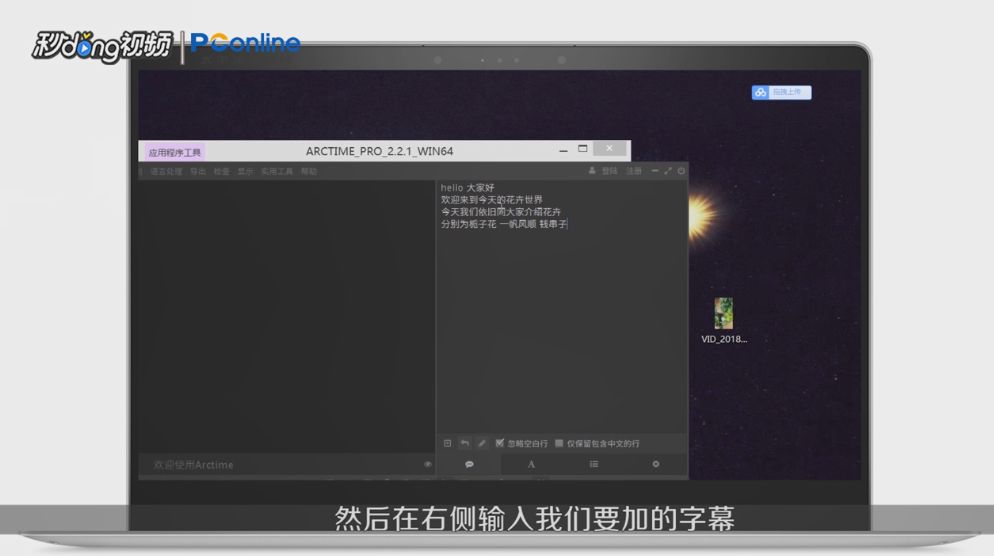The image size is (994, 556).
Task: Select the 应用程序工具 ribbon tab
Action: tap(174, 152)
